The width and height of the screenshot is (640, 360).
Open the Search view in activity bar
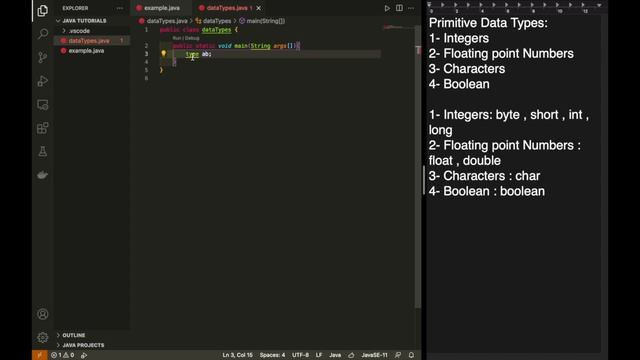click(42, 33)
